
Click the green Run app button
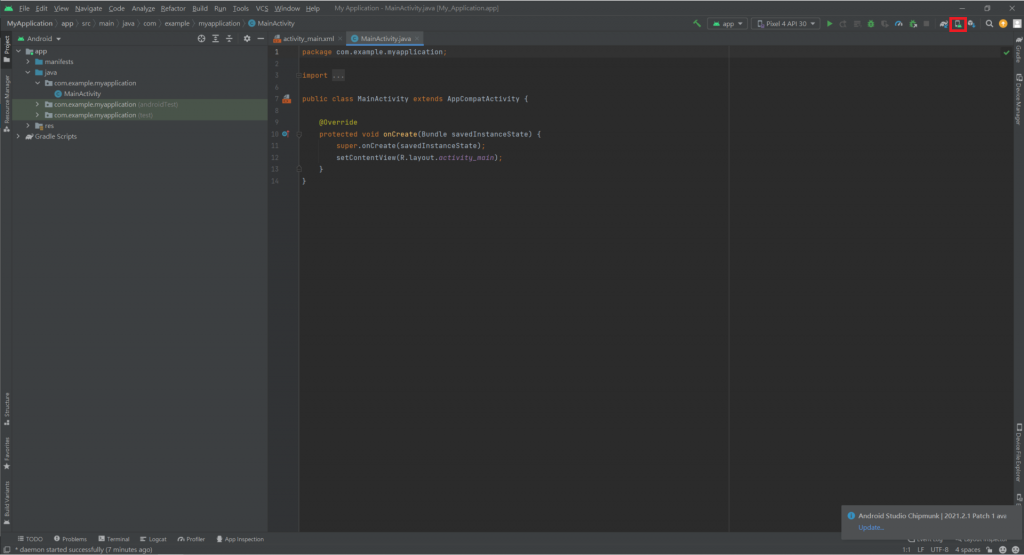coord(829,23)
